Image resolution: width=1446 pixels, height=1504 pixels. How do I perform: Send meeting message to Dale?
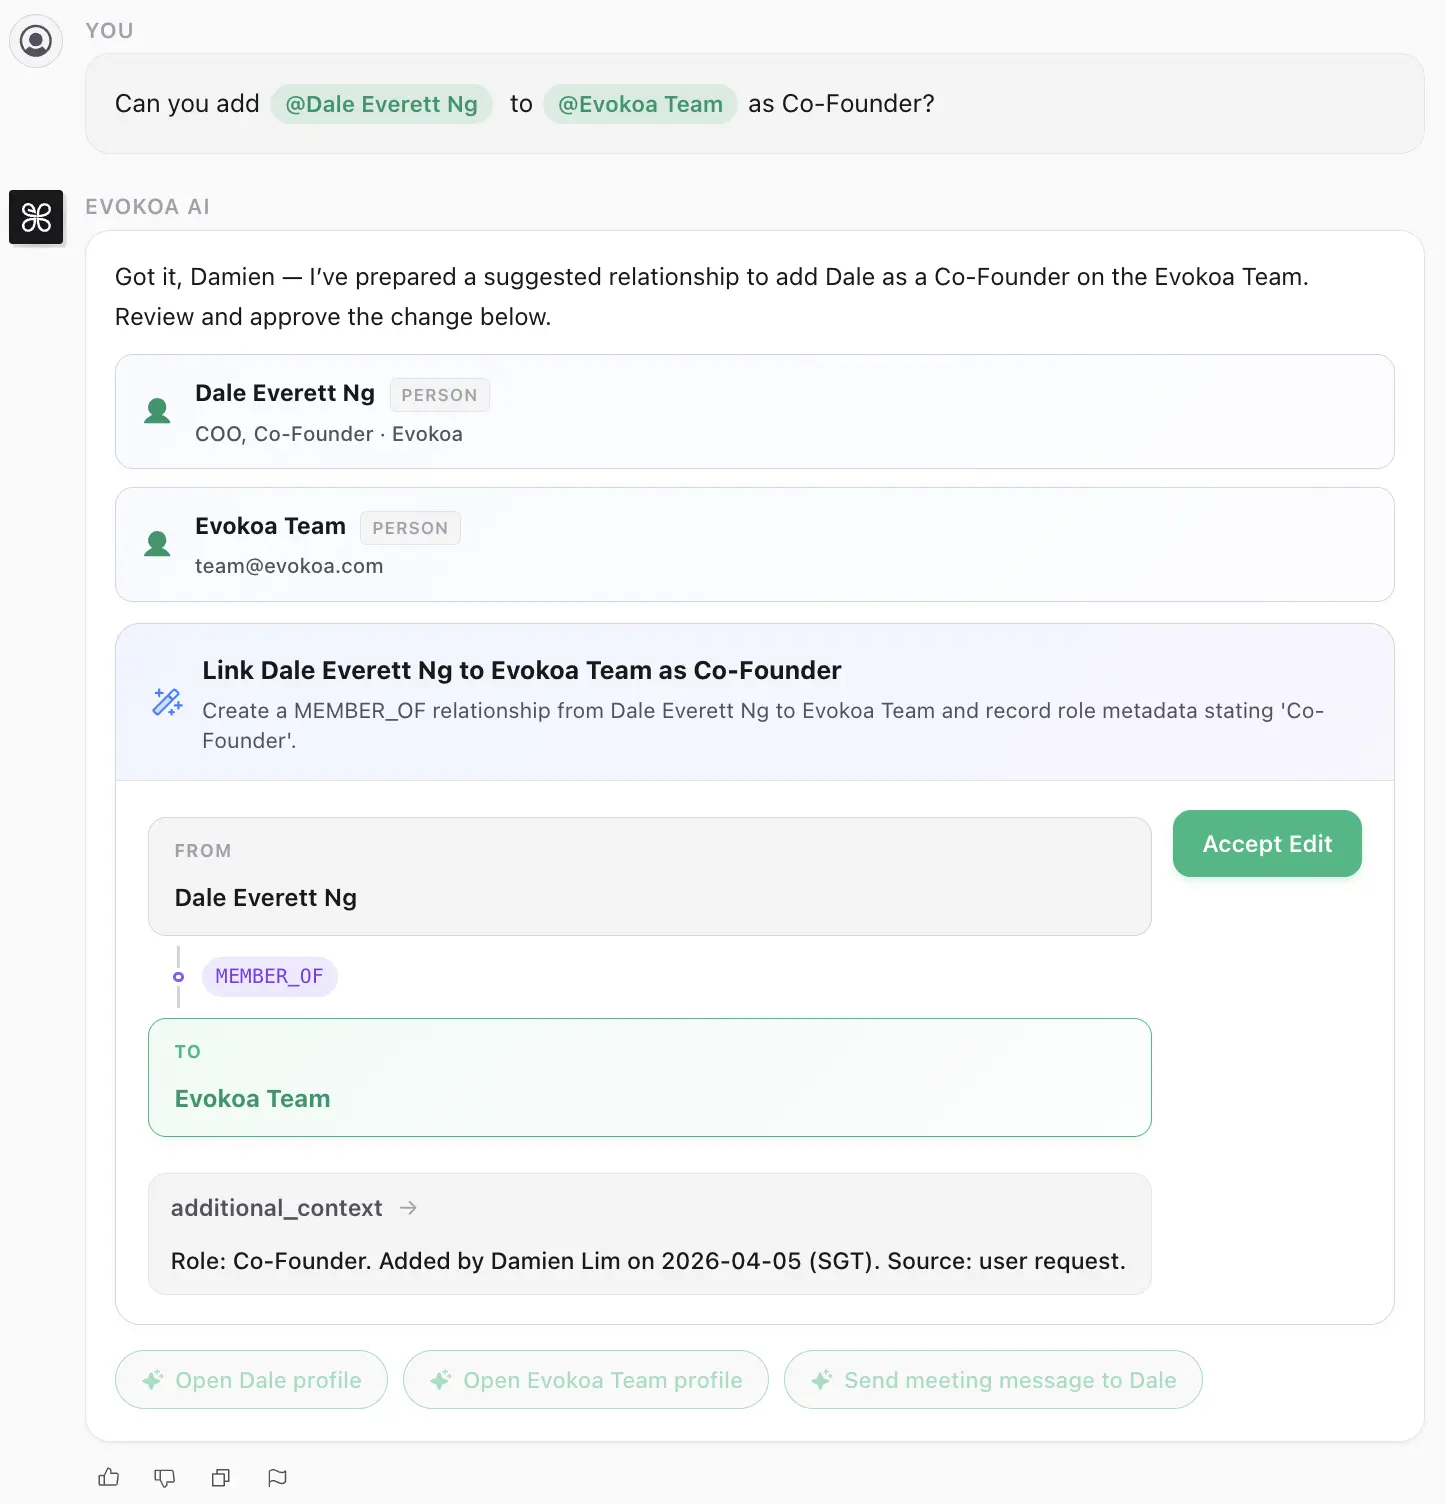tap(992, 1380)
